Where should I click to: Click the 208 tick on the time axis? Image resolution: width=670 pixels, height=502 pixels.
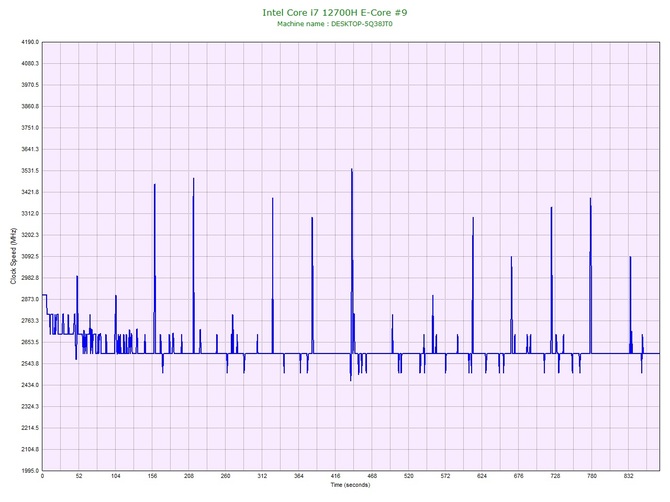[189, 476]
